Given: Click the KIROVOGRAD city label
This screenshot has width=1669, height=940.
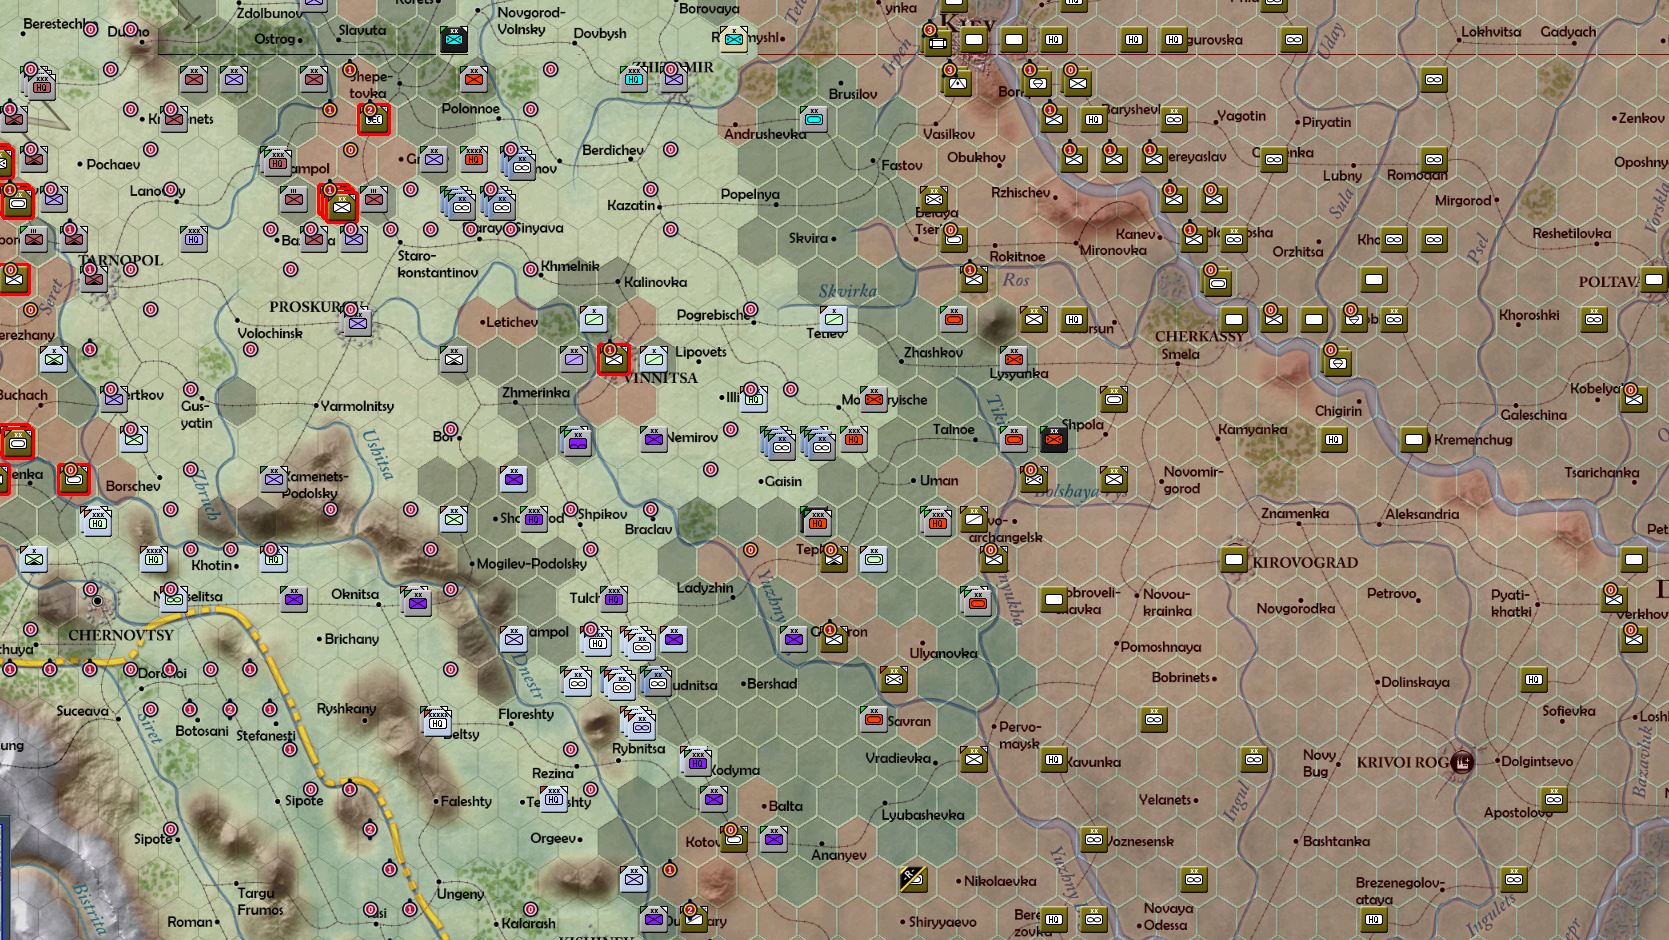Looking at the screenshot, I should click(1305, 563).
